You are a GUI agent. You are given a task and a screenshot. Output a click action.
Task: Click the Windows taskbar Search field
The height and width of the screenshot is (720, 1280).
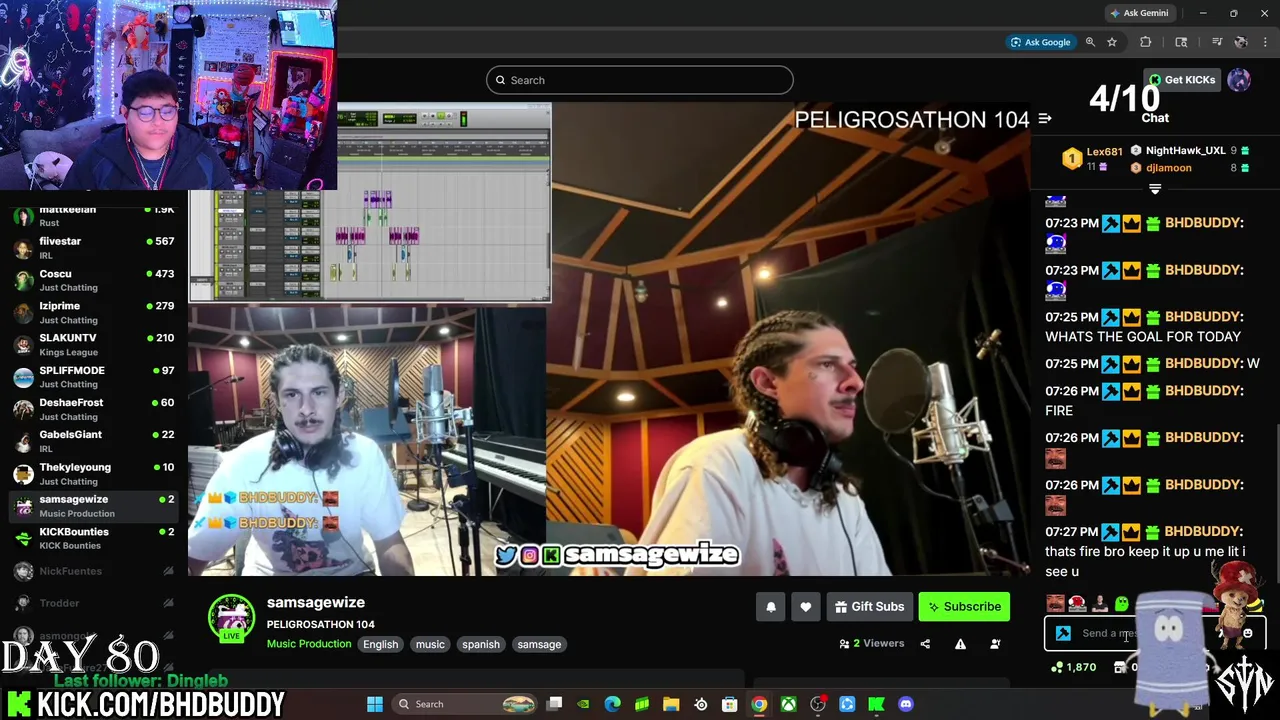point(465,704)
